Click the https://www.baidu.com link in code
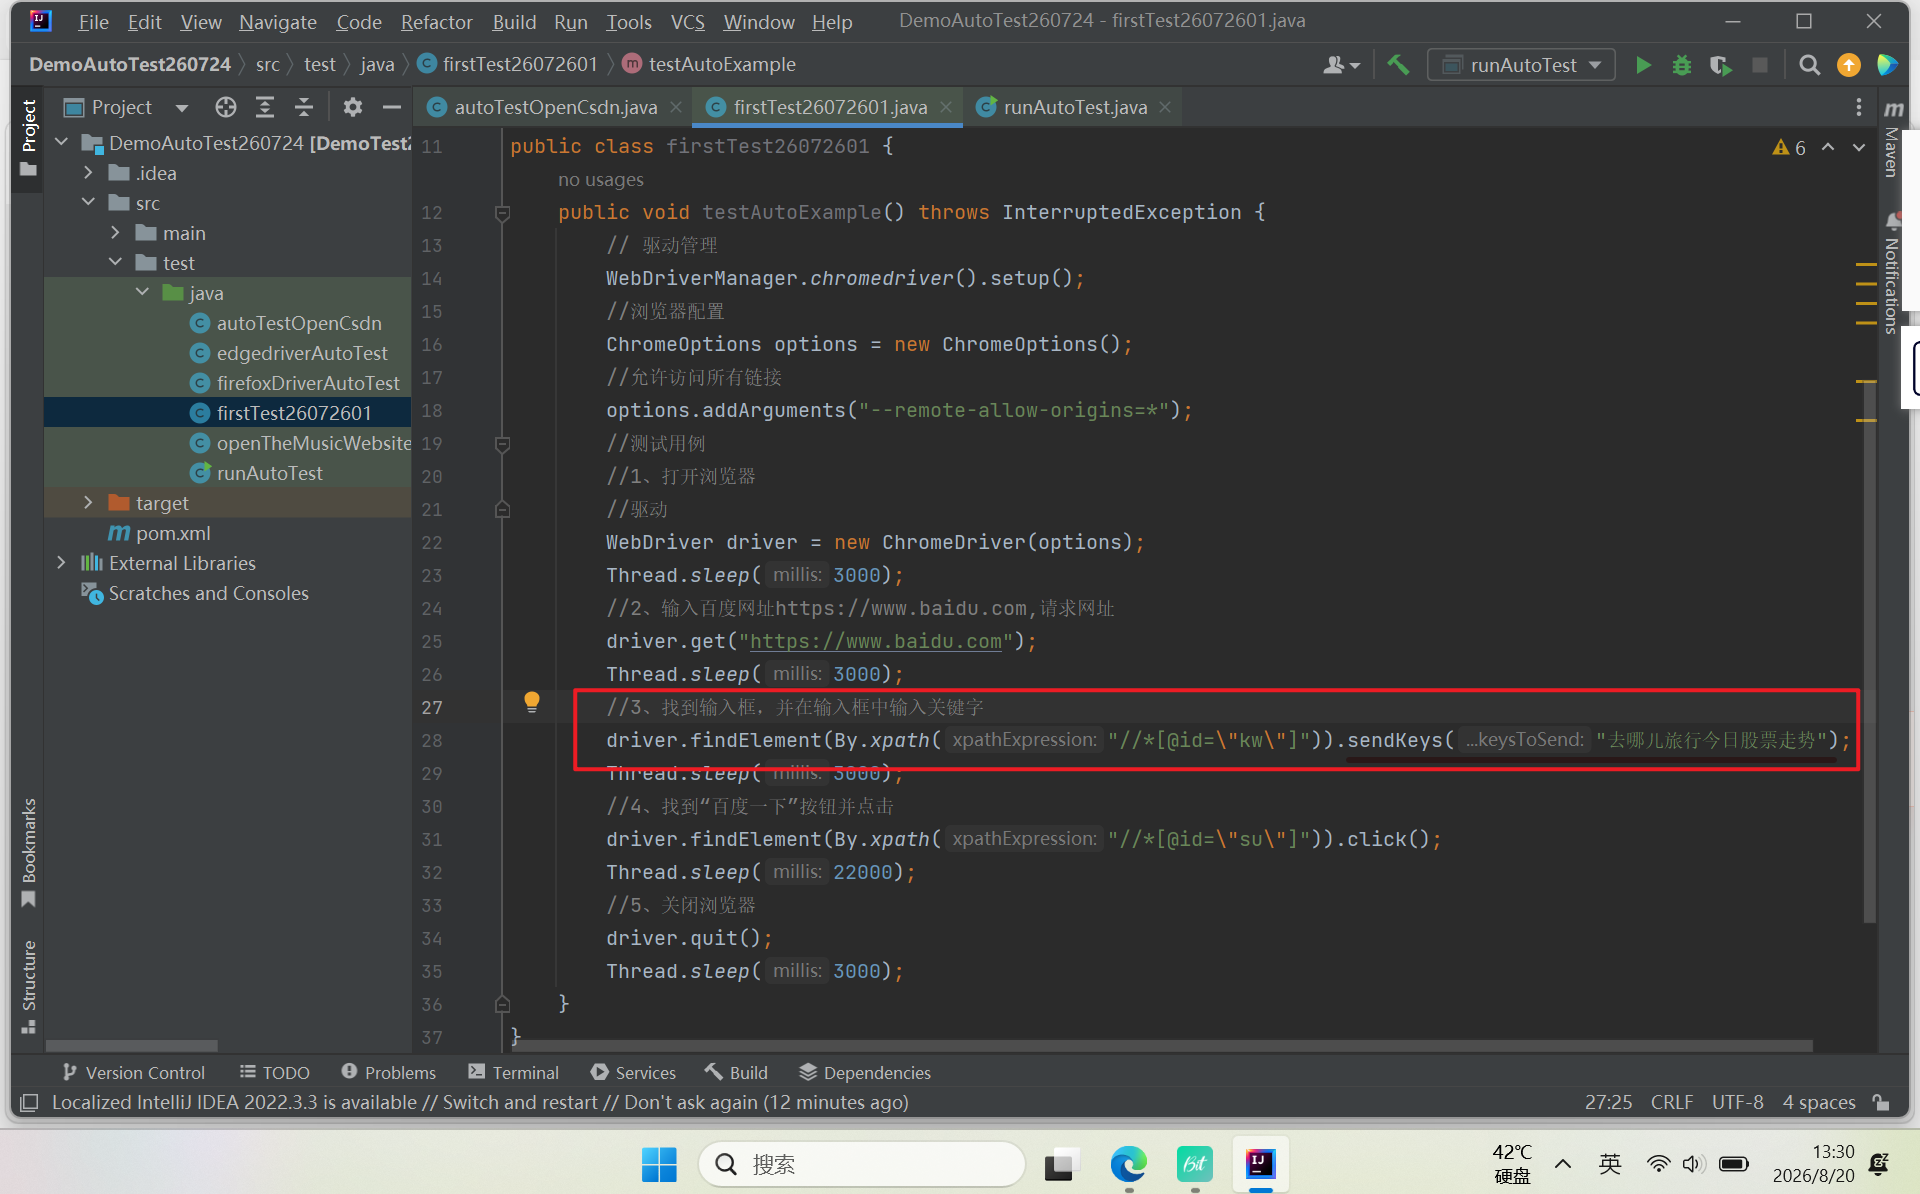Image resolution: width=1920 pixels, height=1194 pixels. point(876,641)
